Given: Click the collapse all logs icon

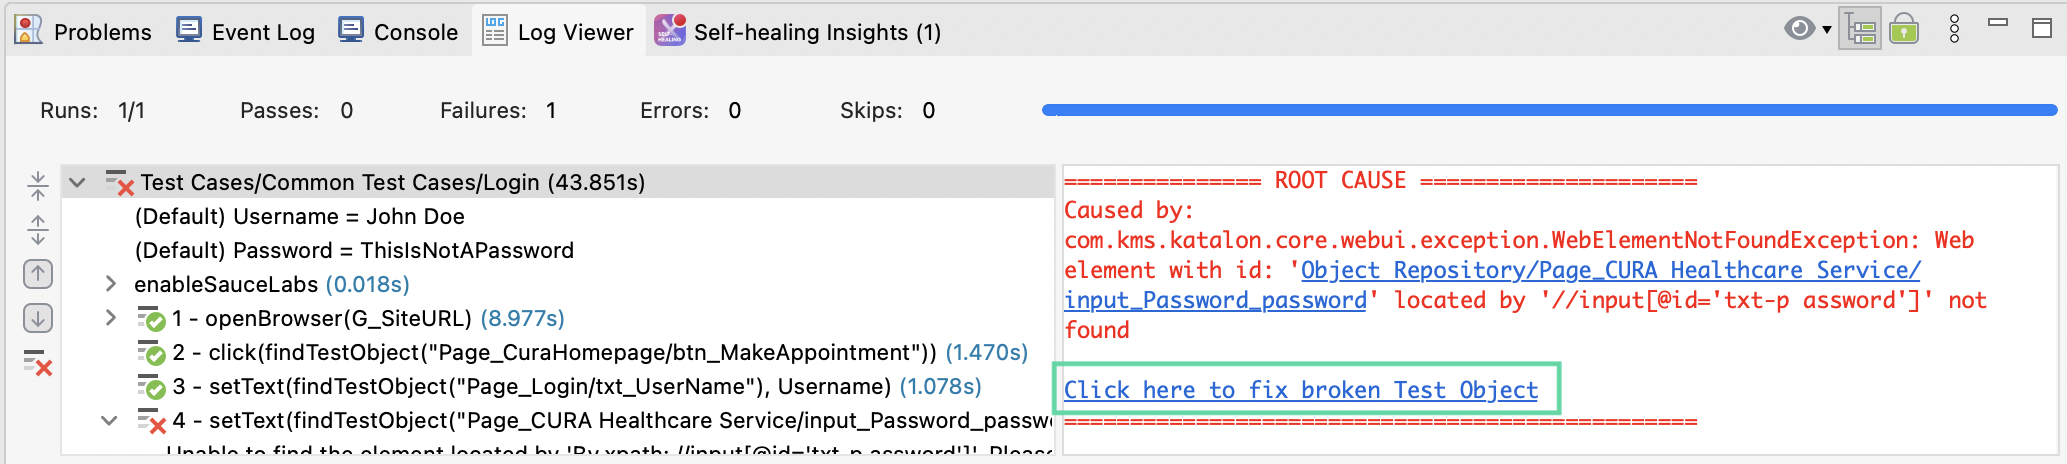Looking at the screenshot, I should [38, 185].
